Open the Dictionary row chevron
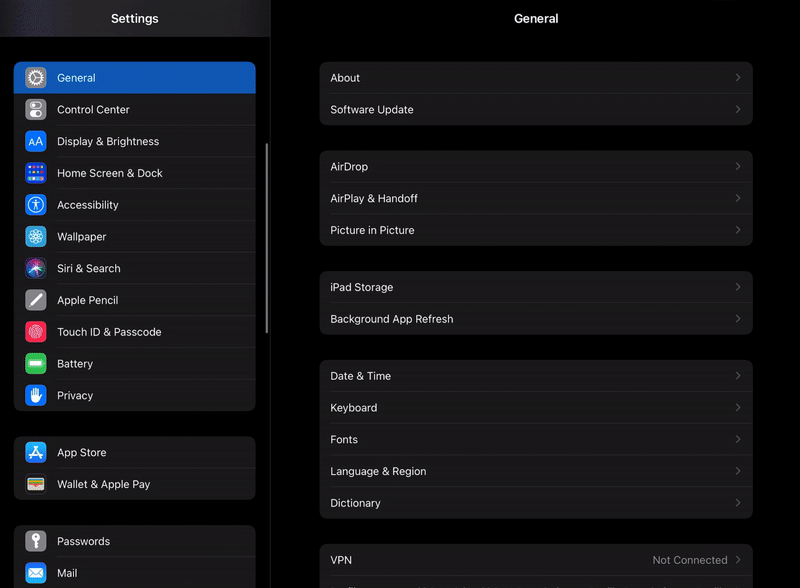 [738, 502]
